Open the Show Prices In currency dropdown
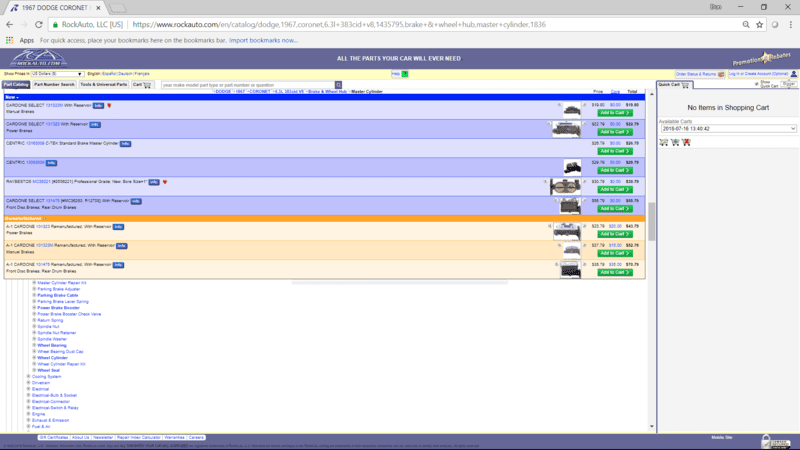The height and width of the screenshot is (450, 800). pos(57,74)
